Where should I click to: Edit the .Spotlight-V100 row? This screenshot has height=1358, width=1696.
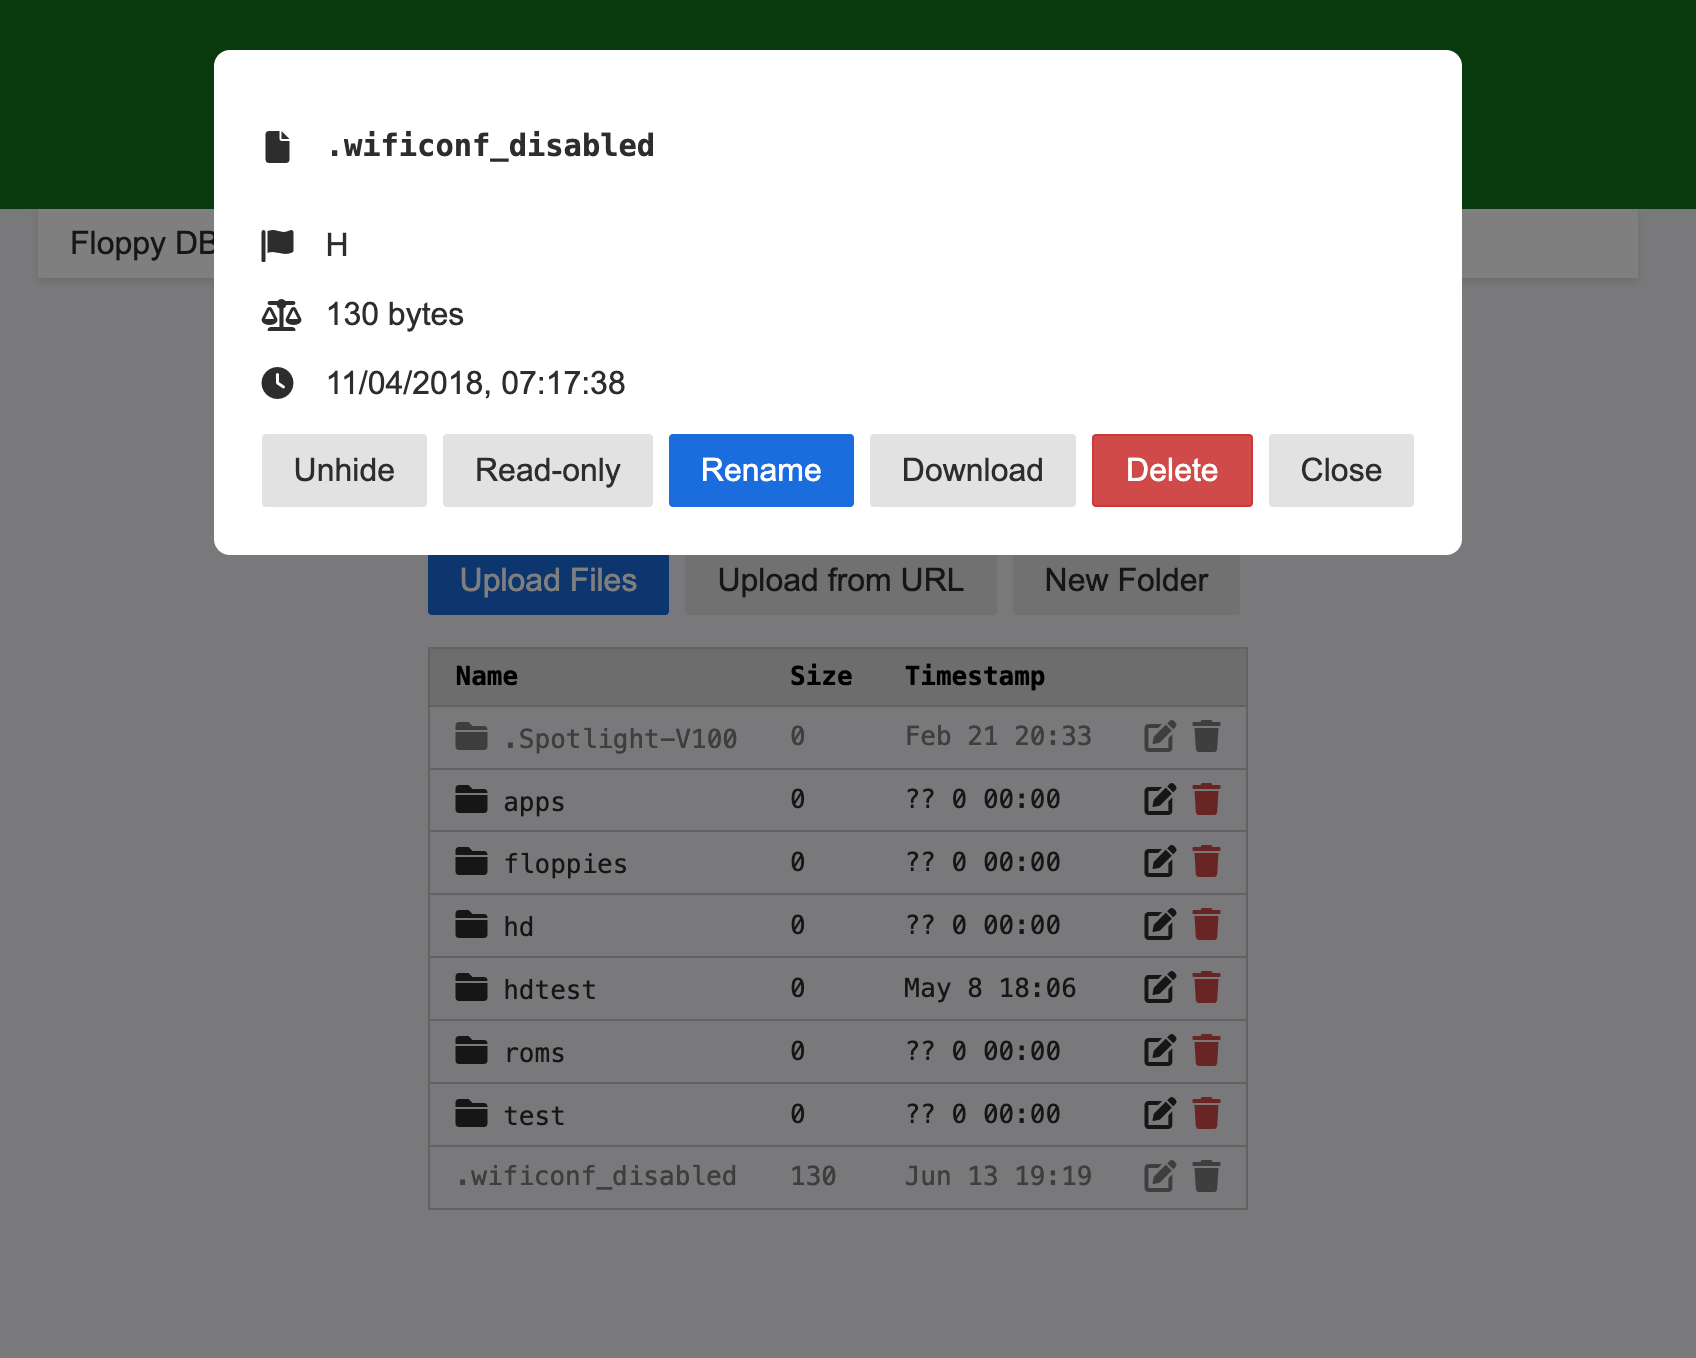(1160, 737)
